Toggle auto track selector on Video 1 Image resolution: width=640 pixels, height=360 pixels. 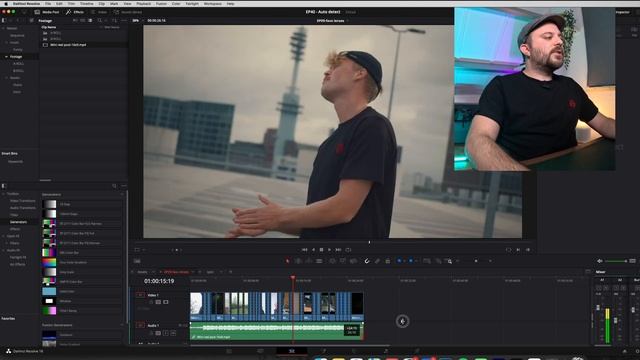[x=158, y=302]
